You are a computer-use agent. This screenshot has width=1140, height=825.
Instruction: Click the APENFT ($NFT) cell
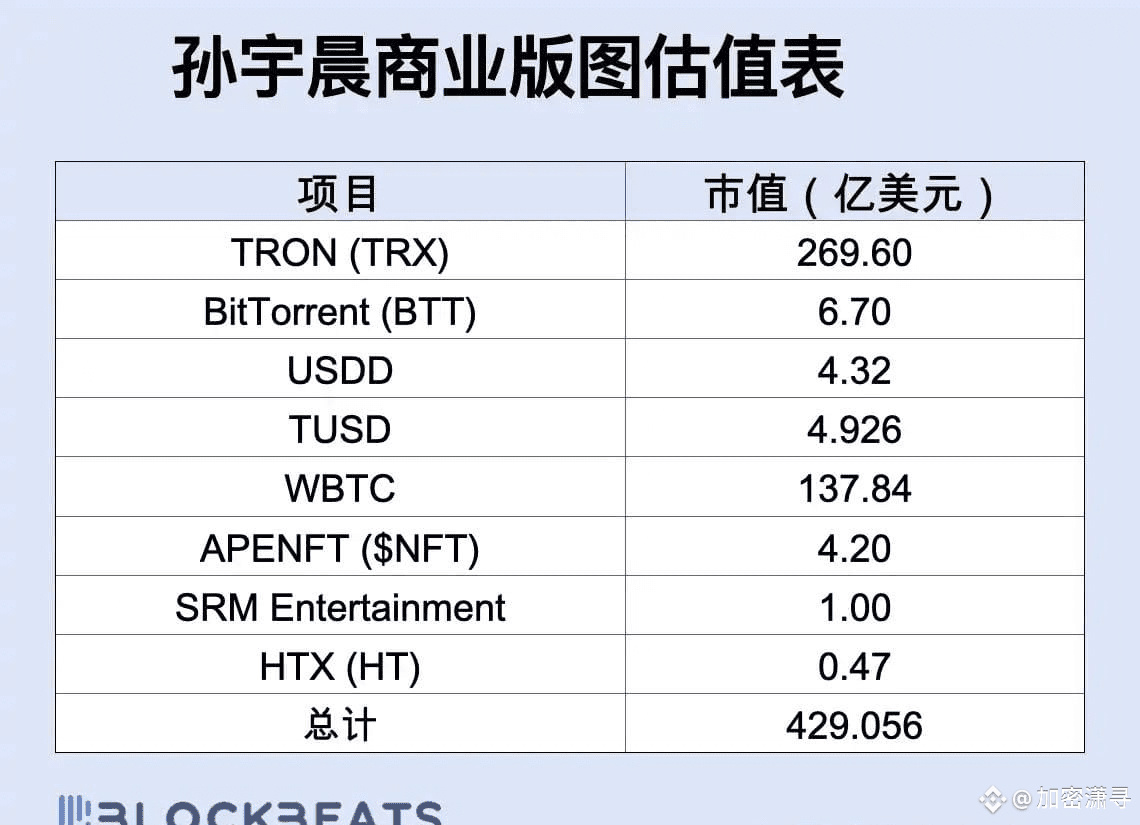pos(339,547)
